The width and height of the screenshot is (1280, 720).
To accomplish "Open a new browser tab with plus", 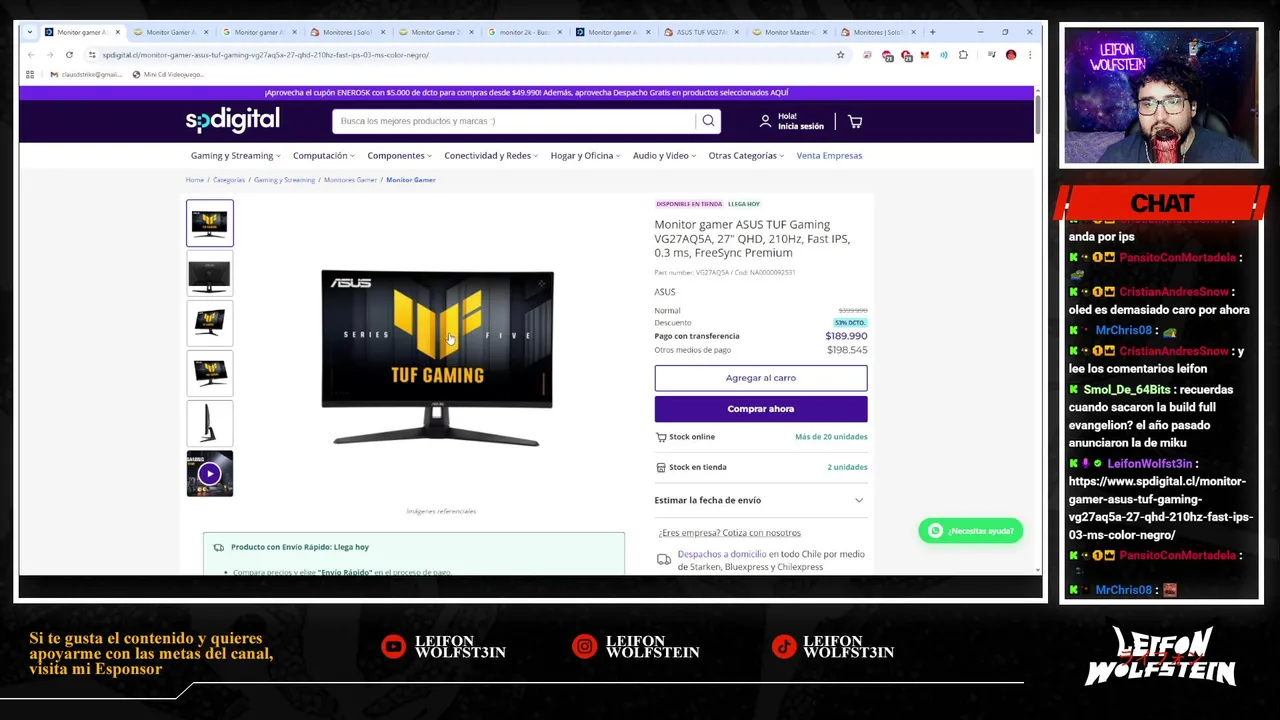I will coord(932,32).
